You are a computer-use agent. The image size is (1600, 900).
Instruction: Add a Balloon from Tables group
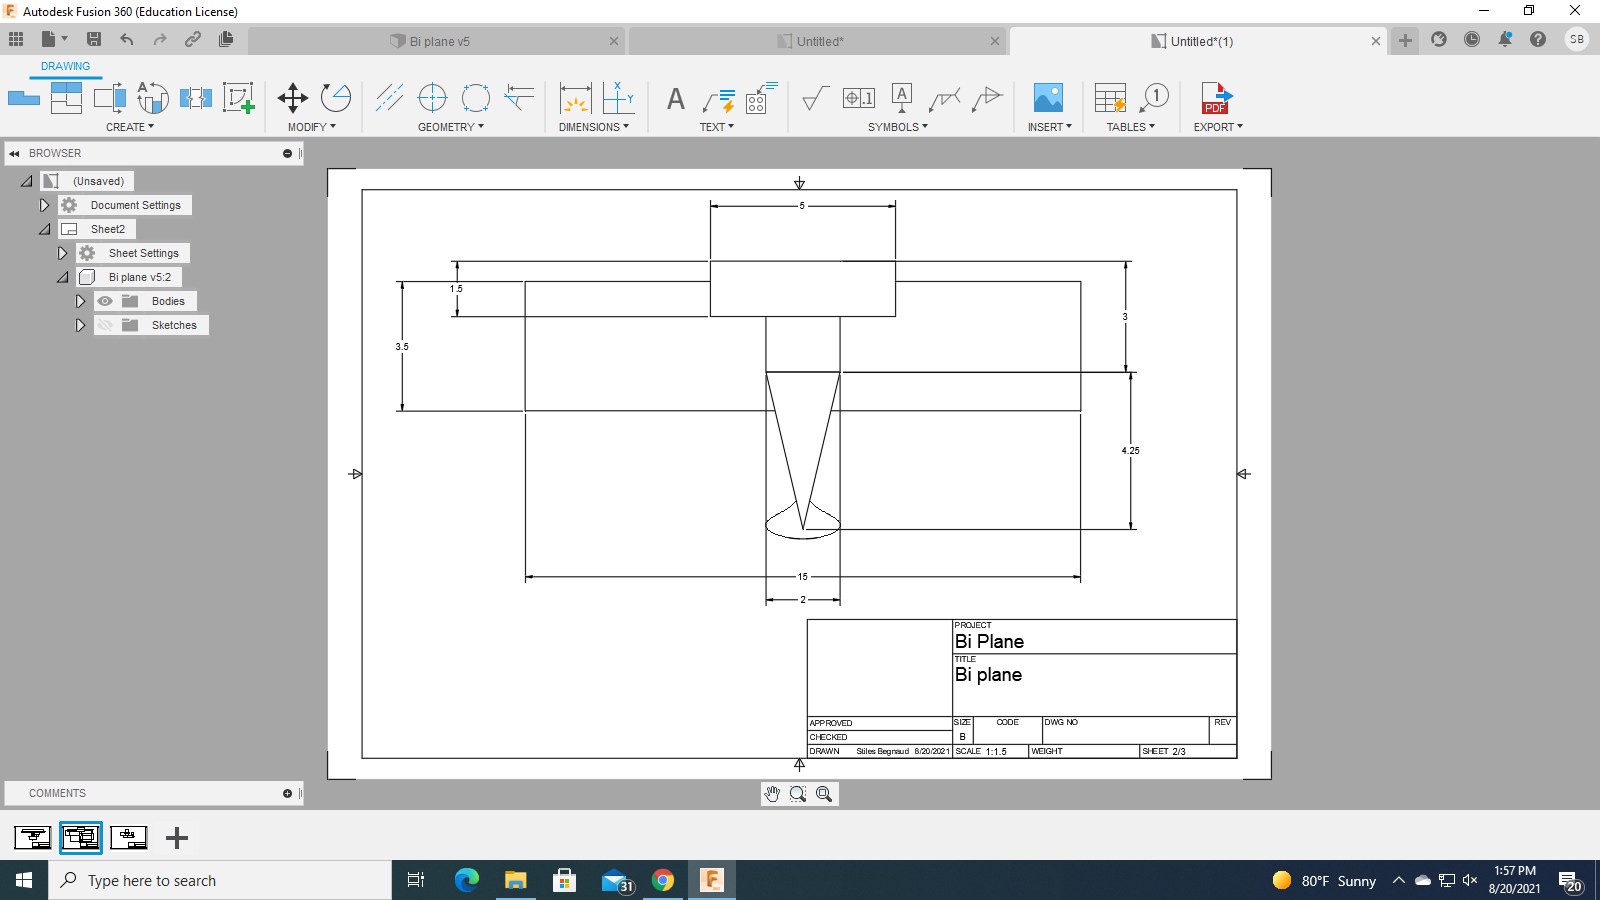point(1155,97)
